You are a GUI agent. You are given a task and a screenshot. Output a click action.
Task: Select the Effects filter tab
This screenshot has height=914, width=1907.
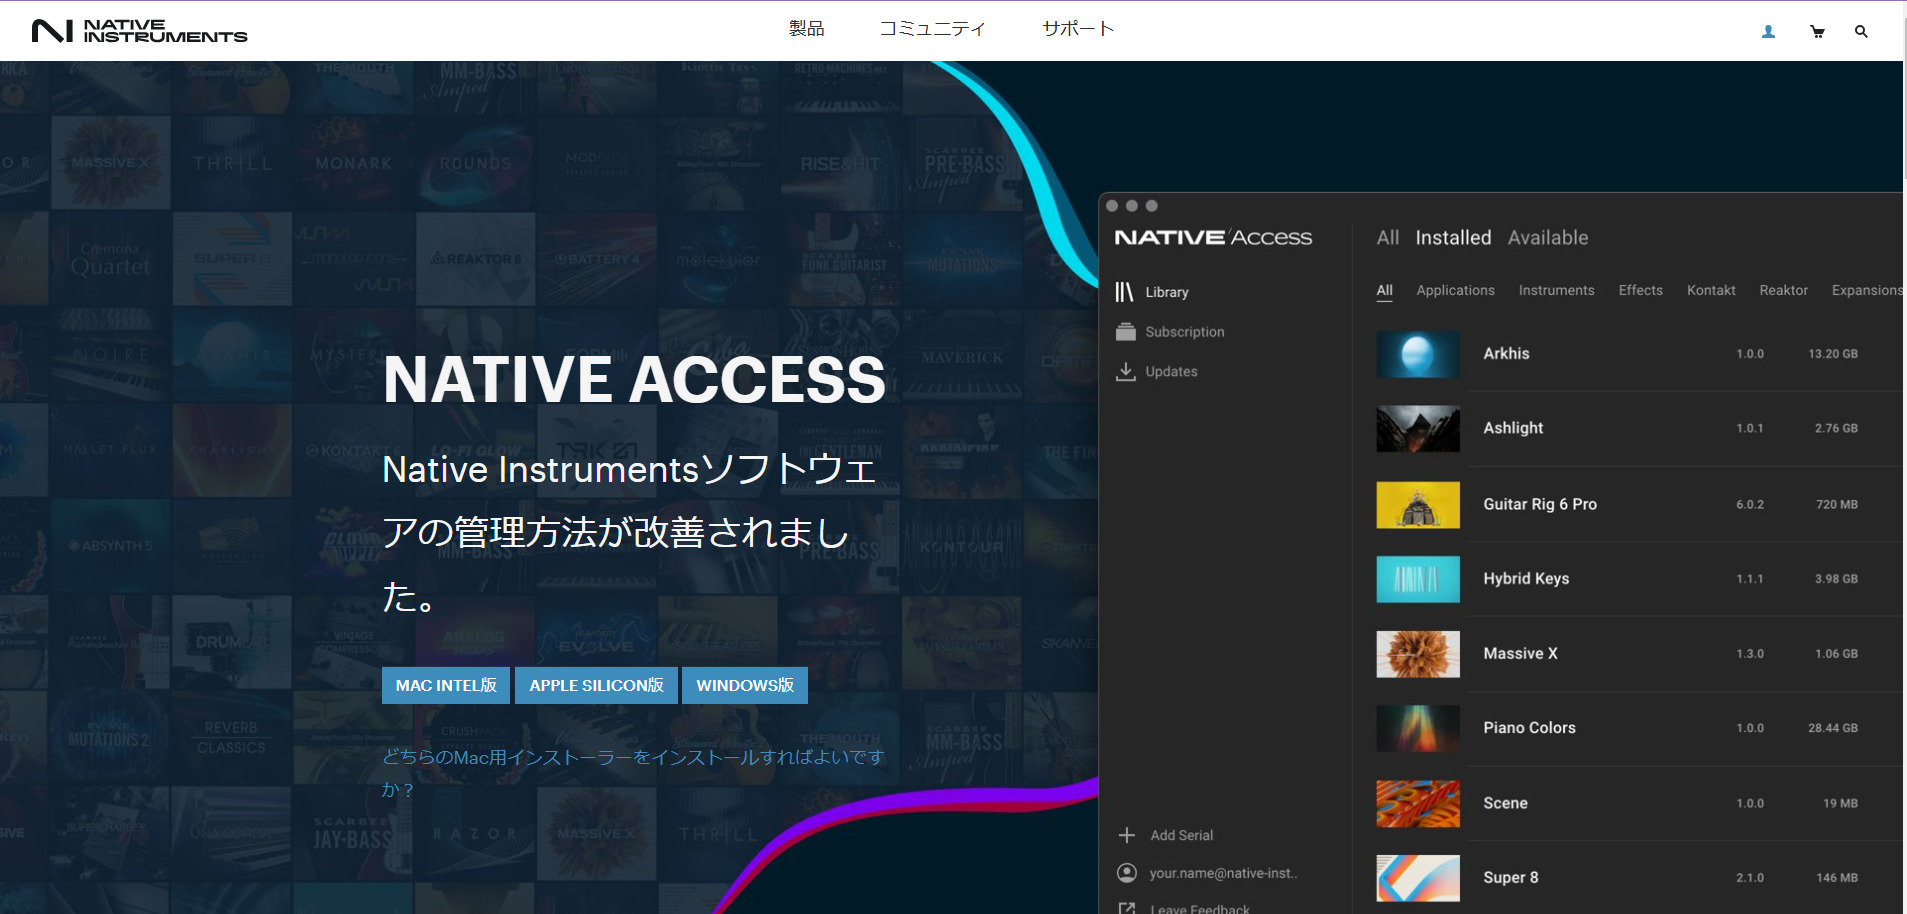pyautogui.click(x=1640, y=290)
